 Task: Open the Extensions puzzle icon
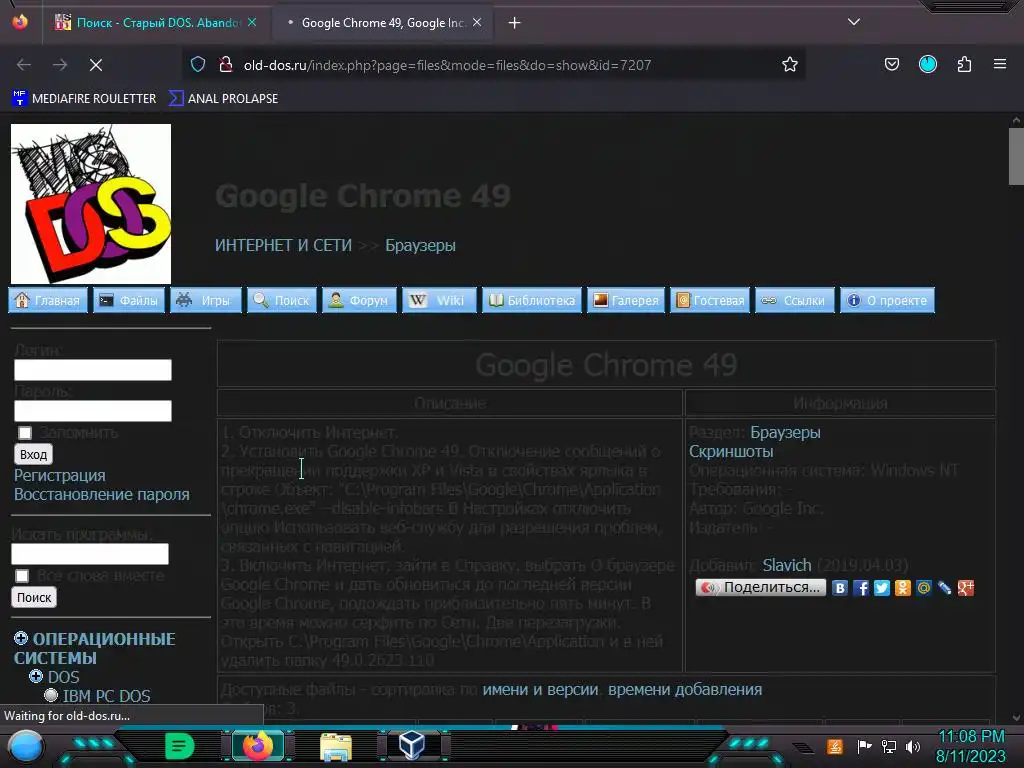pos(964,64)
